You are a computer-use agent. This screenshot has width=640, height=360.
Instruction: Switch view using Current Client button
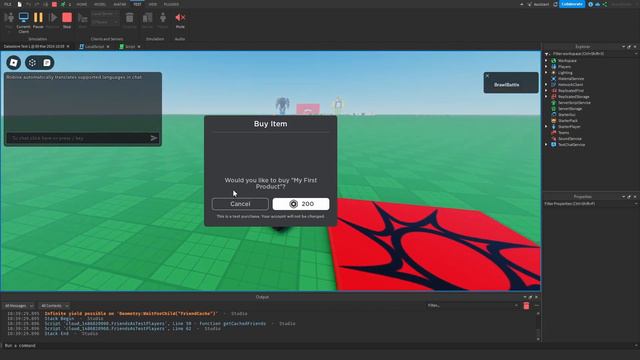pos(23,22)
